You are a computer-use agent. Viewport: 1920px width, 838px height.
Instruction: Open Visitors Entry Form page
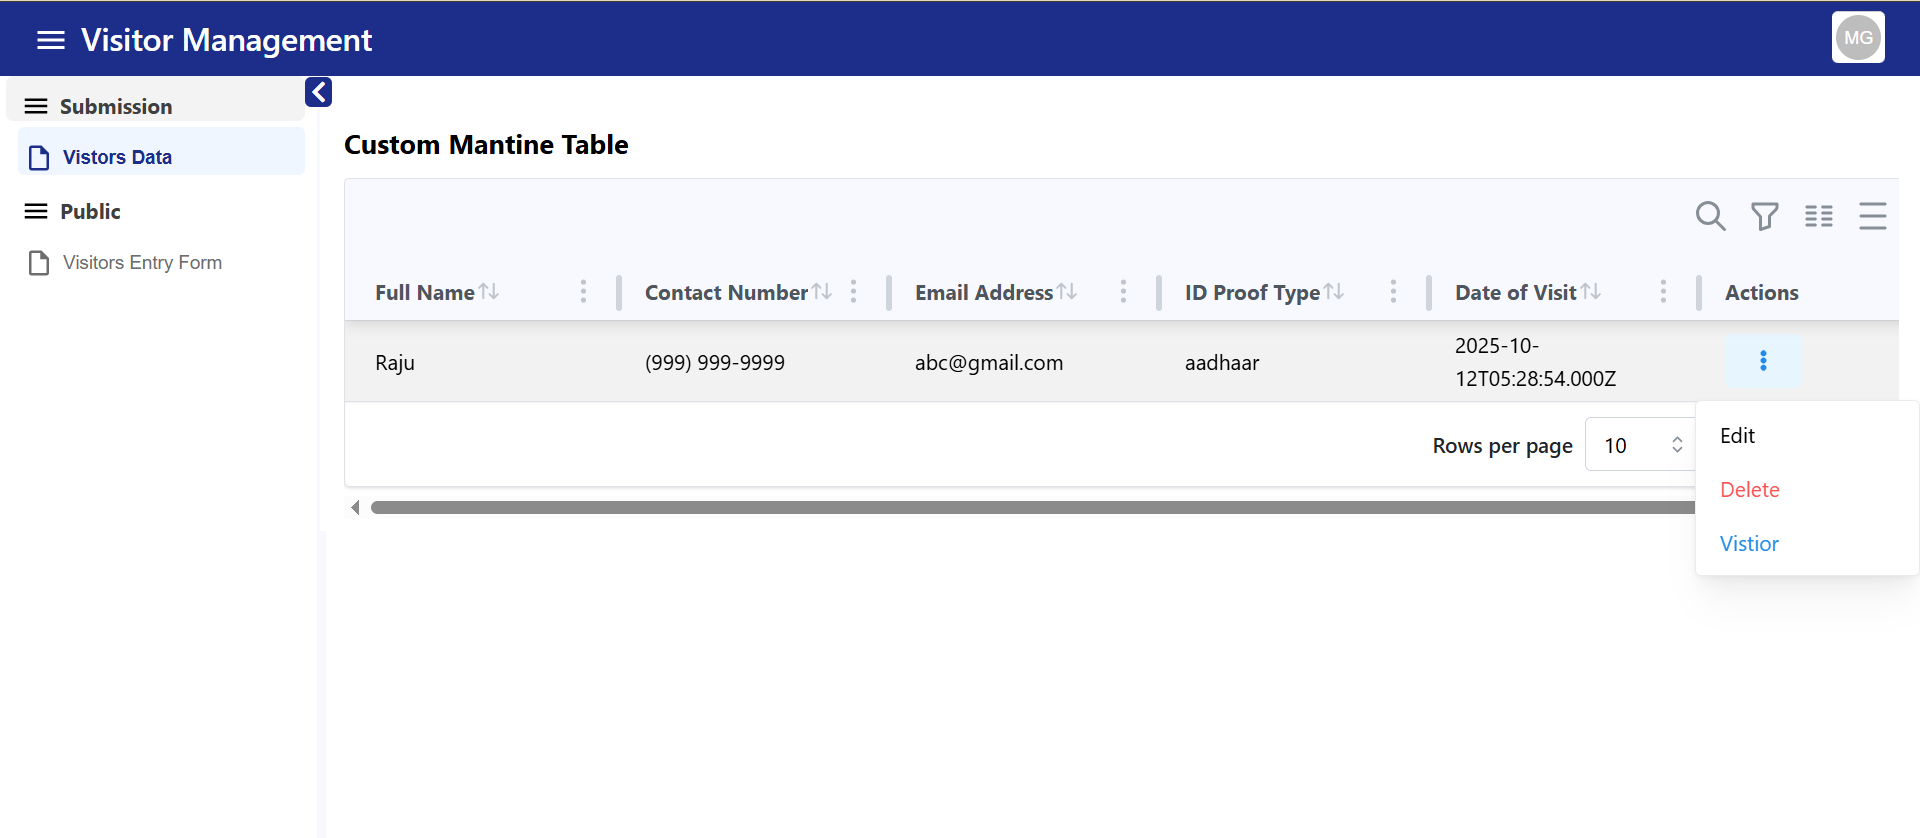point(142,263)
